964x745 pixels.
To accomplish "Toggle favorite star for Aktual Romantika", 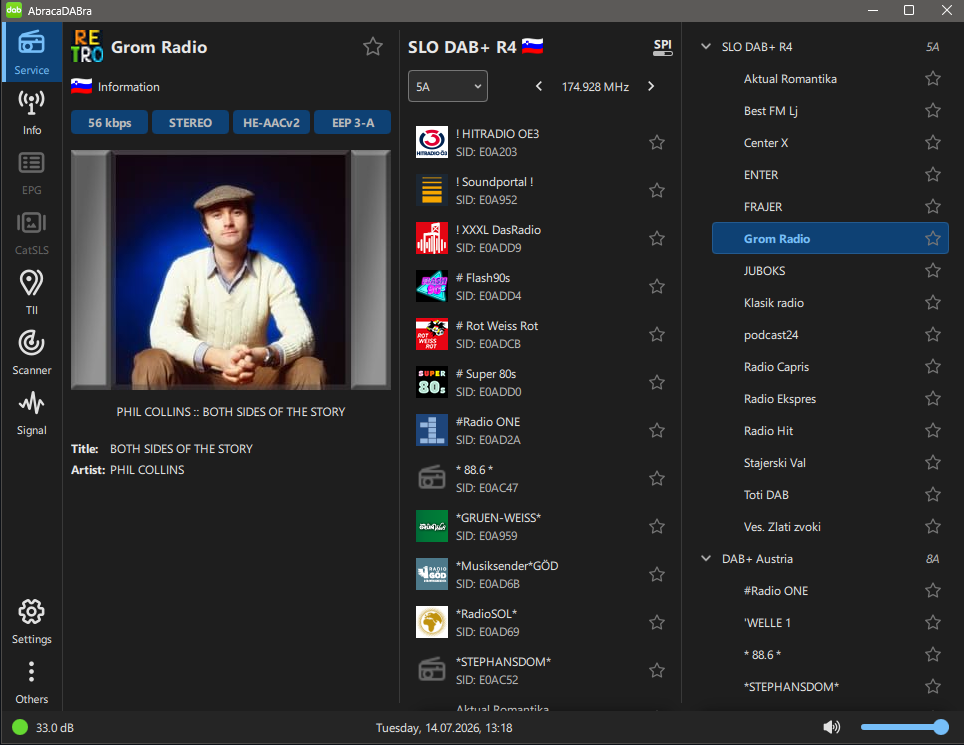I will coord(933,79).
